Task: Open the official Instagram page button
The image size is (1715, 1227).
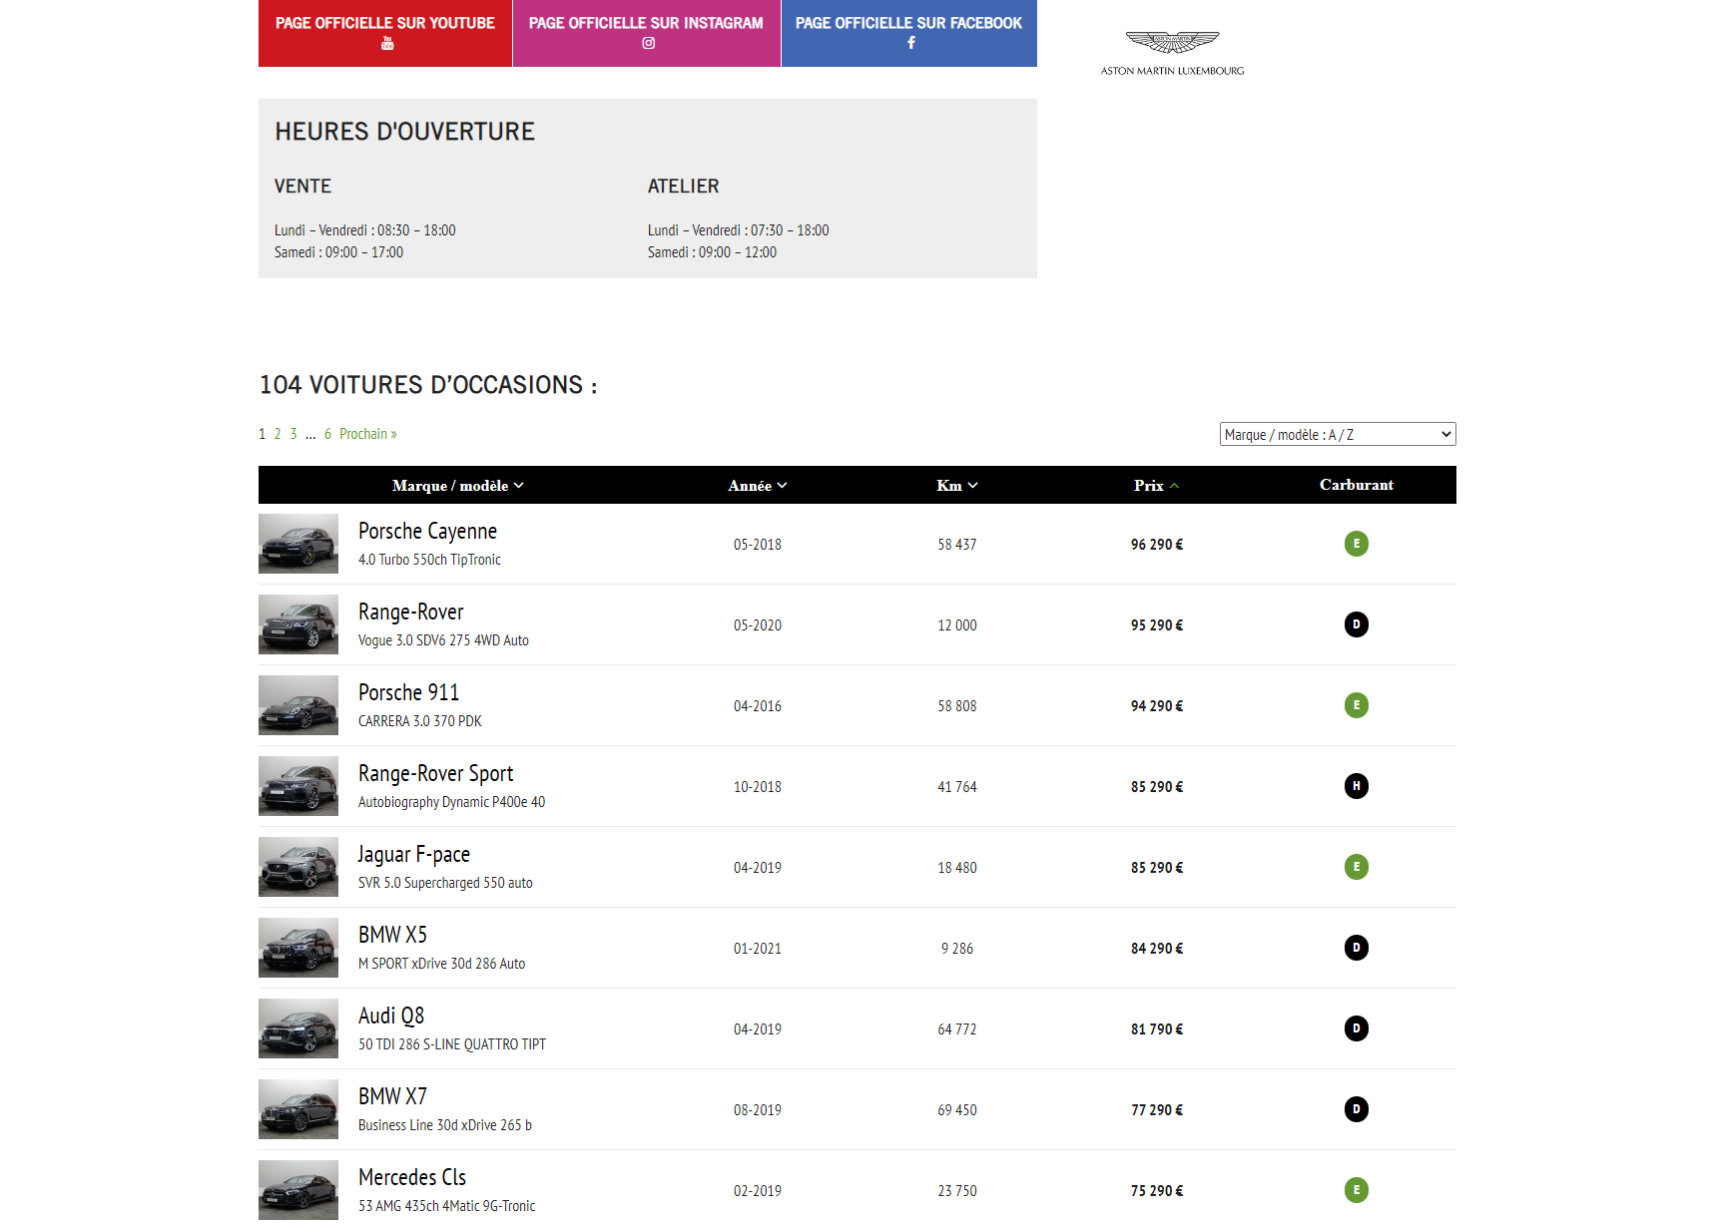Action: pos(646,33)
